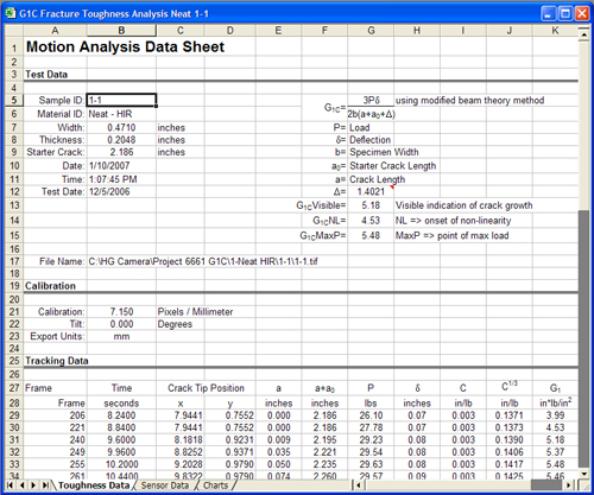This screenshot has height=495, width=594.
Task: Click the Sample ID cell containing 1-1
Action: (x=121, y=100)
